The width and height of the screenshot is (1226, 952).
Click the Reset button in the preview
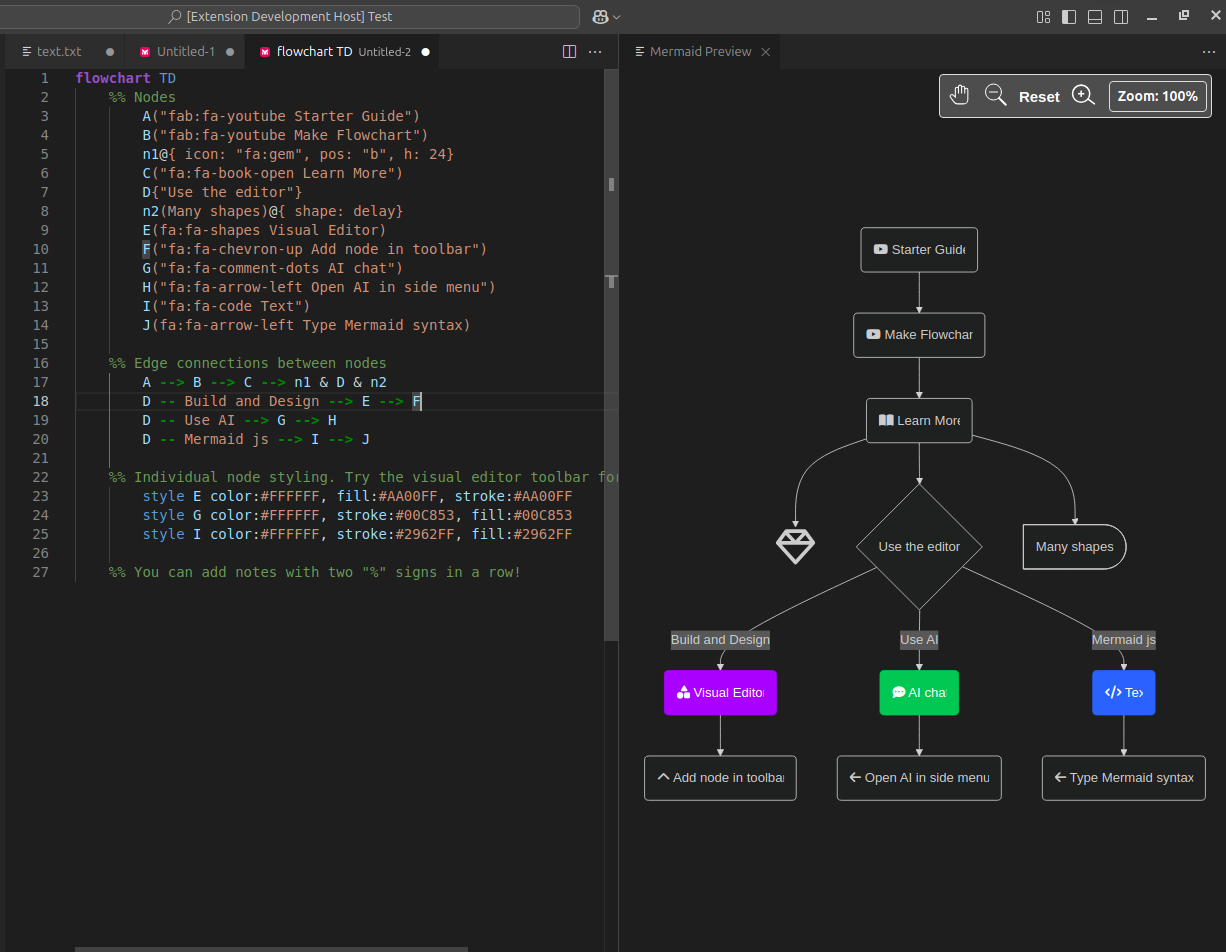[x=1039, y=95]
